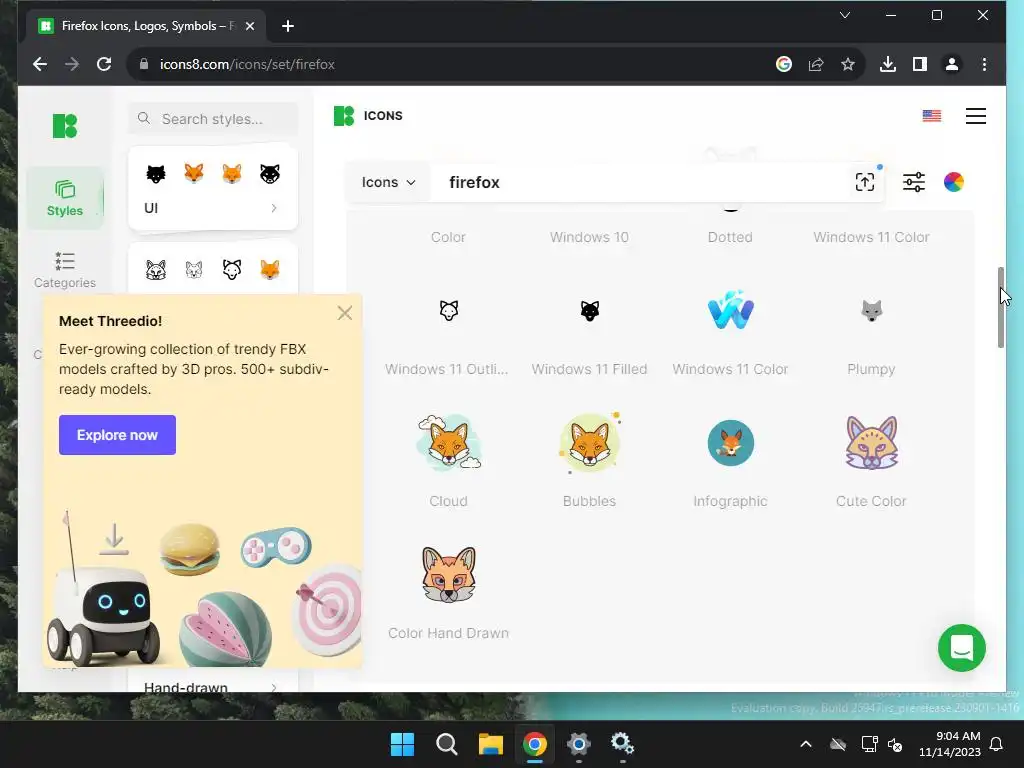
Task: Click the upload image search icon
Action: click(x=865, y=182)
